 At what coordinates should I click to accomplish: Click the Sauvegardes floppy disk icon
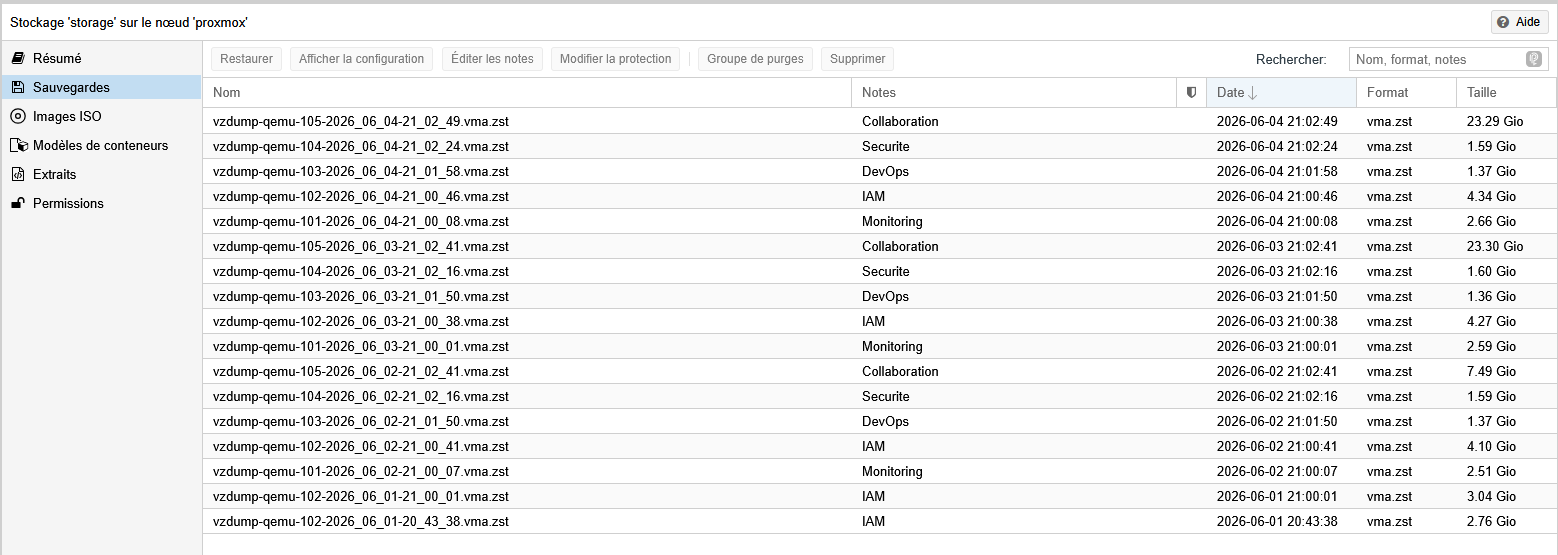(x=17, y=88)
